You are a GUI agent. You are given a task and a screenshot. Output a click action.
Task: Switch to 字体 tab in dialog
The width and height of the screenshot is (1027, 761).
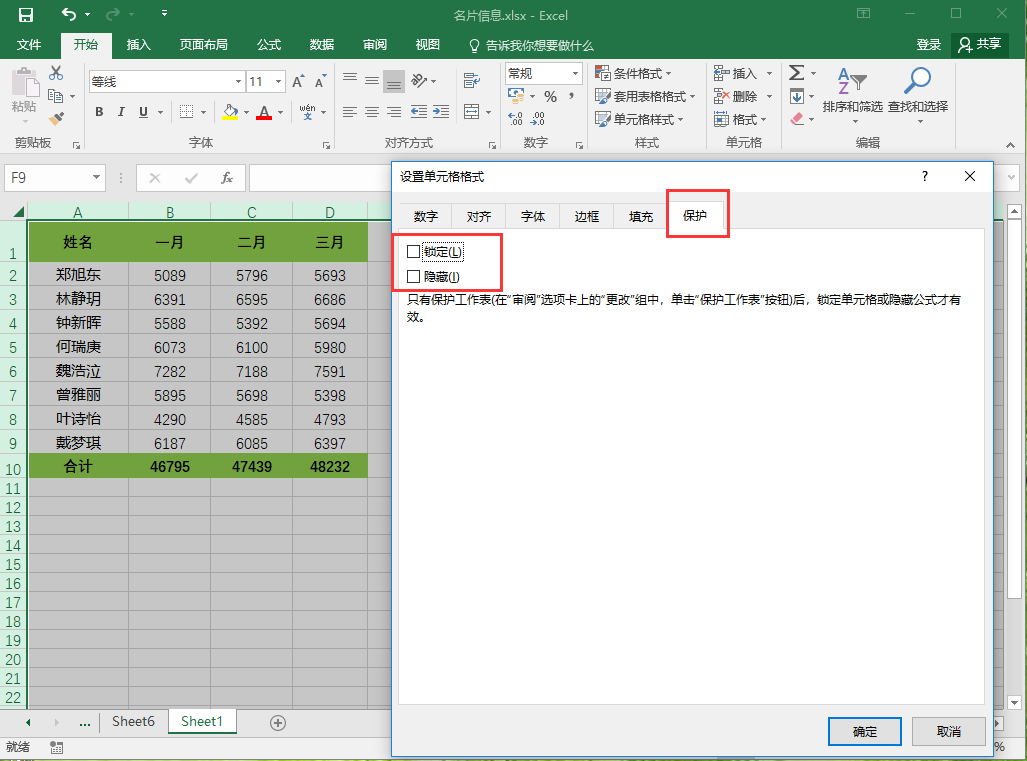pyautogui.click(x=533, y=216)
